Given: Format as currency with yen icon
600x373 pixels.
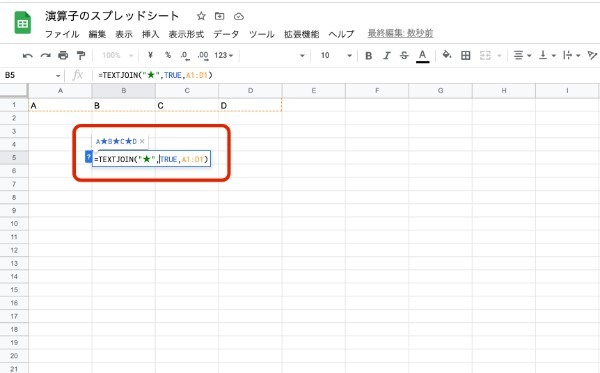Looking at the screenshot, I should pyautogui.click(x=150, y=55).
